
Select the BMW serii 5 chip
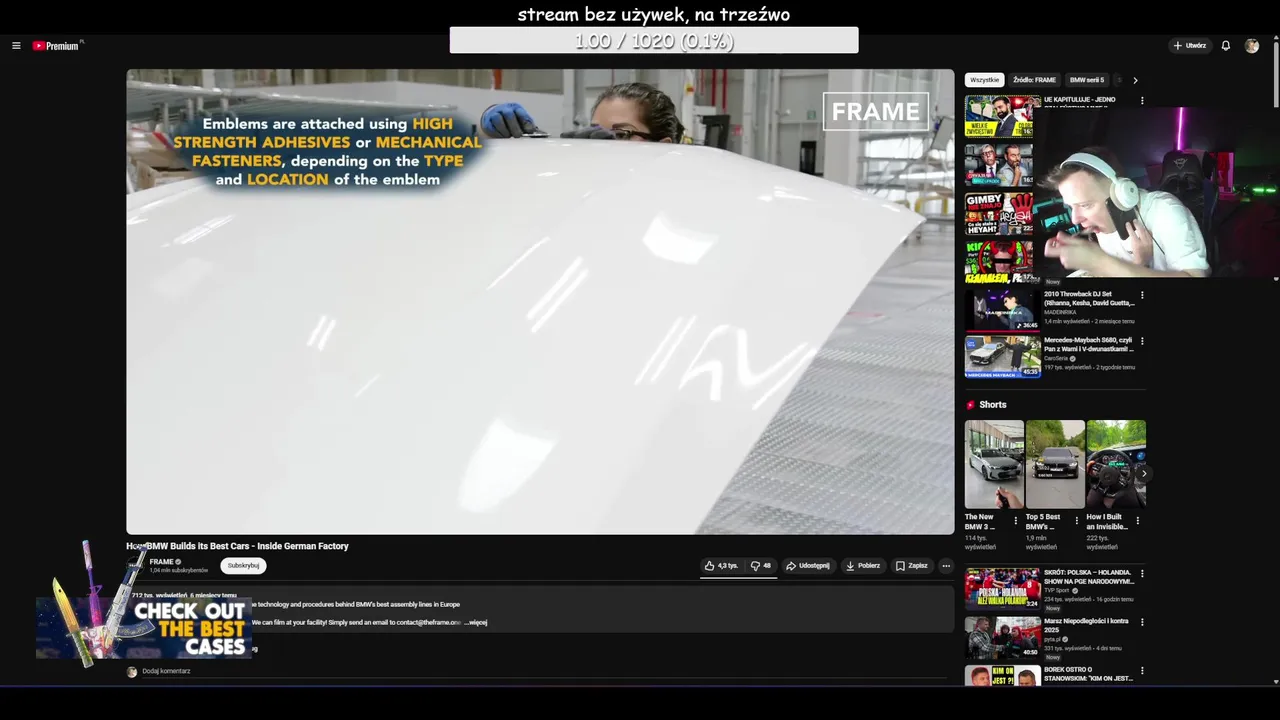pyautogui.click(x=1087, y=80)
